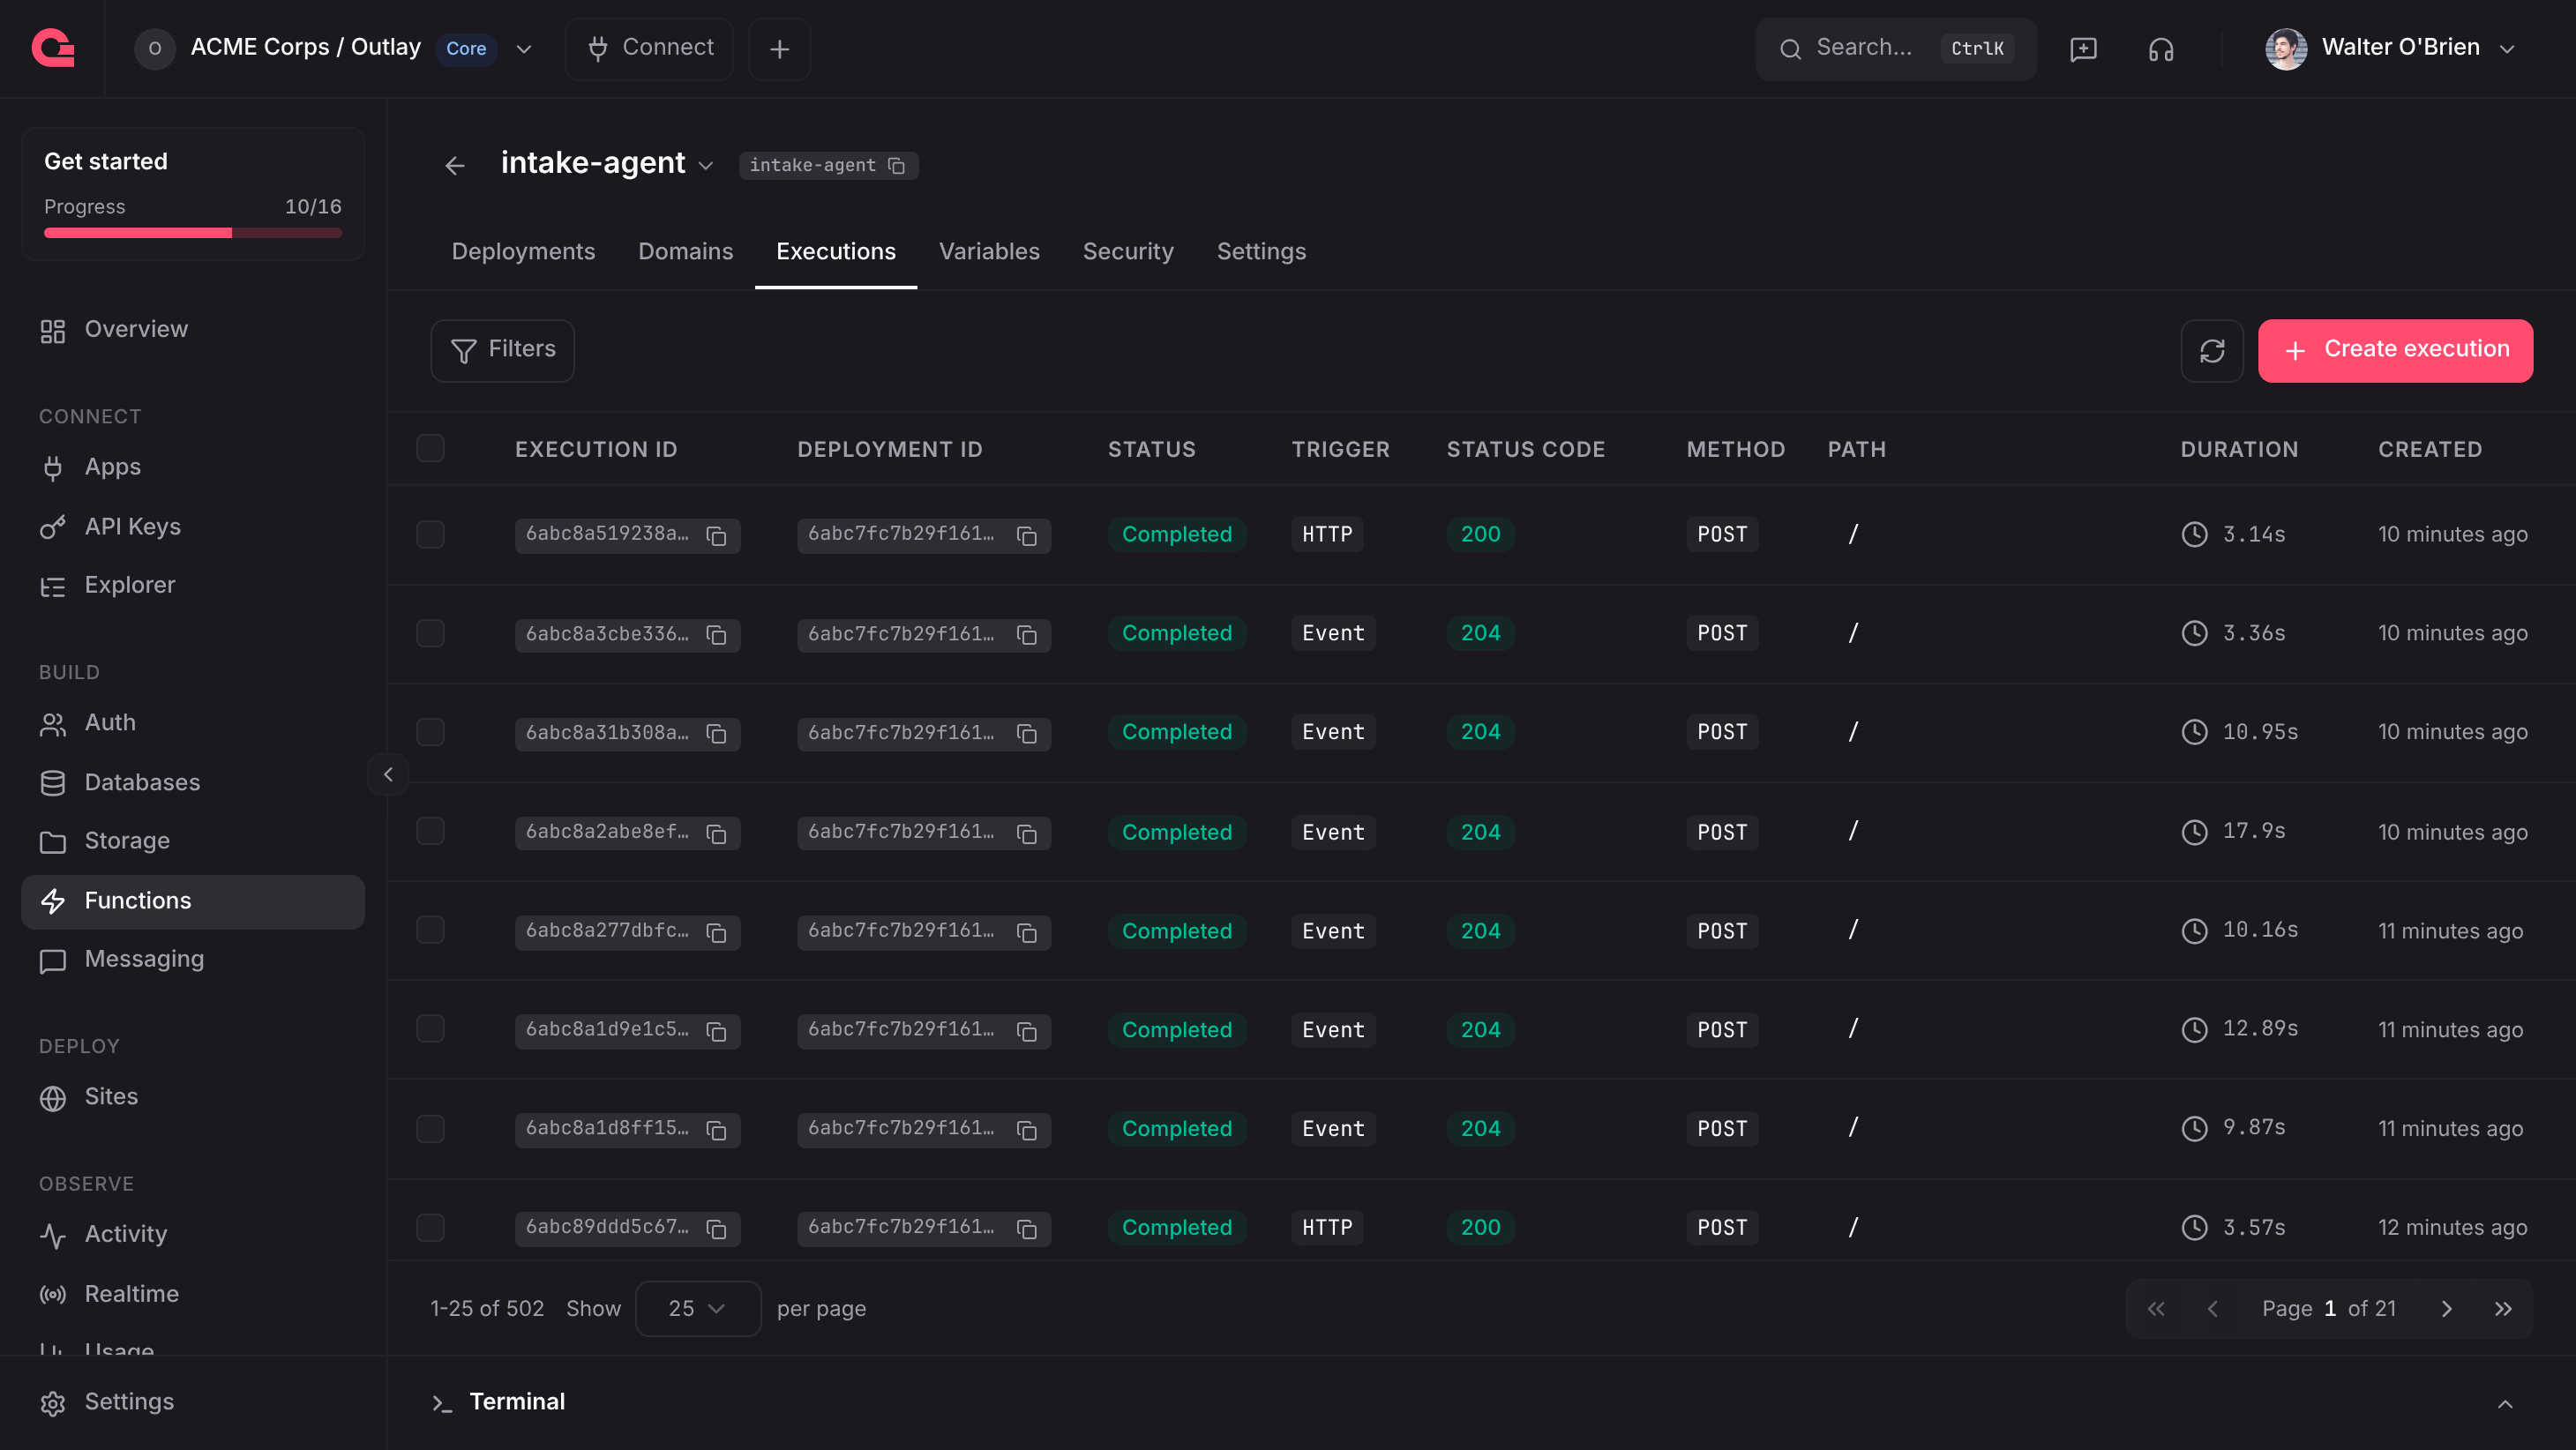Screen dimensions: 2576x1450
Task: Select the execution 6abc89ddd5c67 checkbox
Action: click(430, 1228)
